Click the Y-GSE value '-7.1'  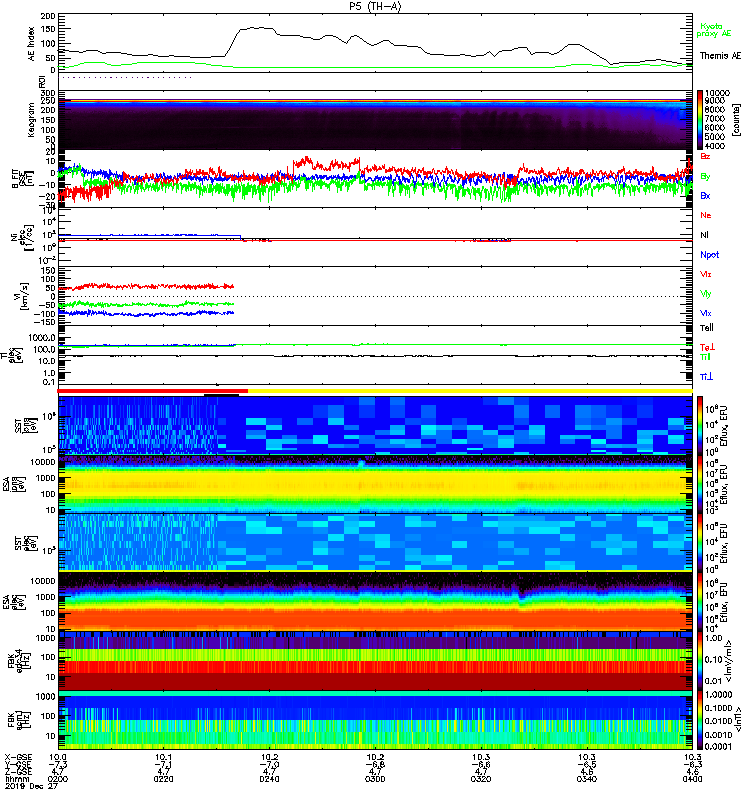[164, 764]
